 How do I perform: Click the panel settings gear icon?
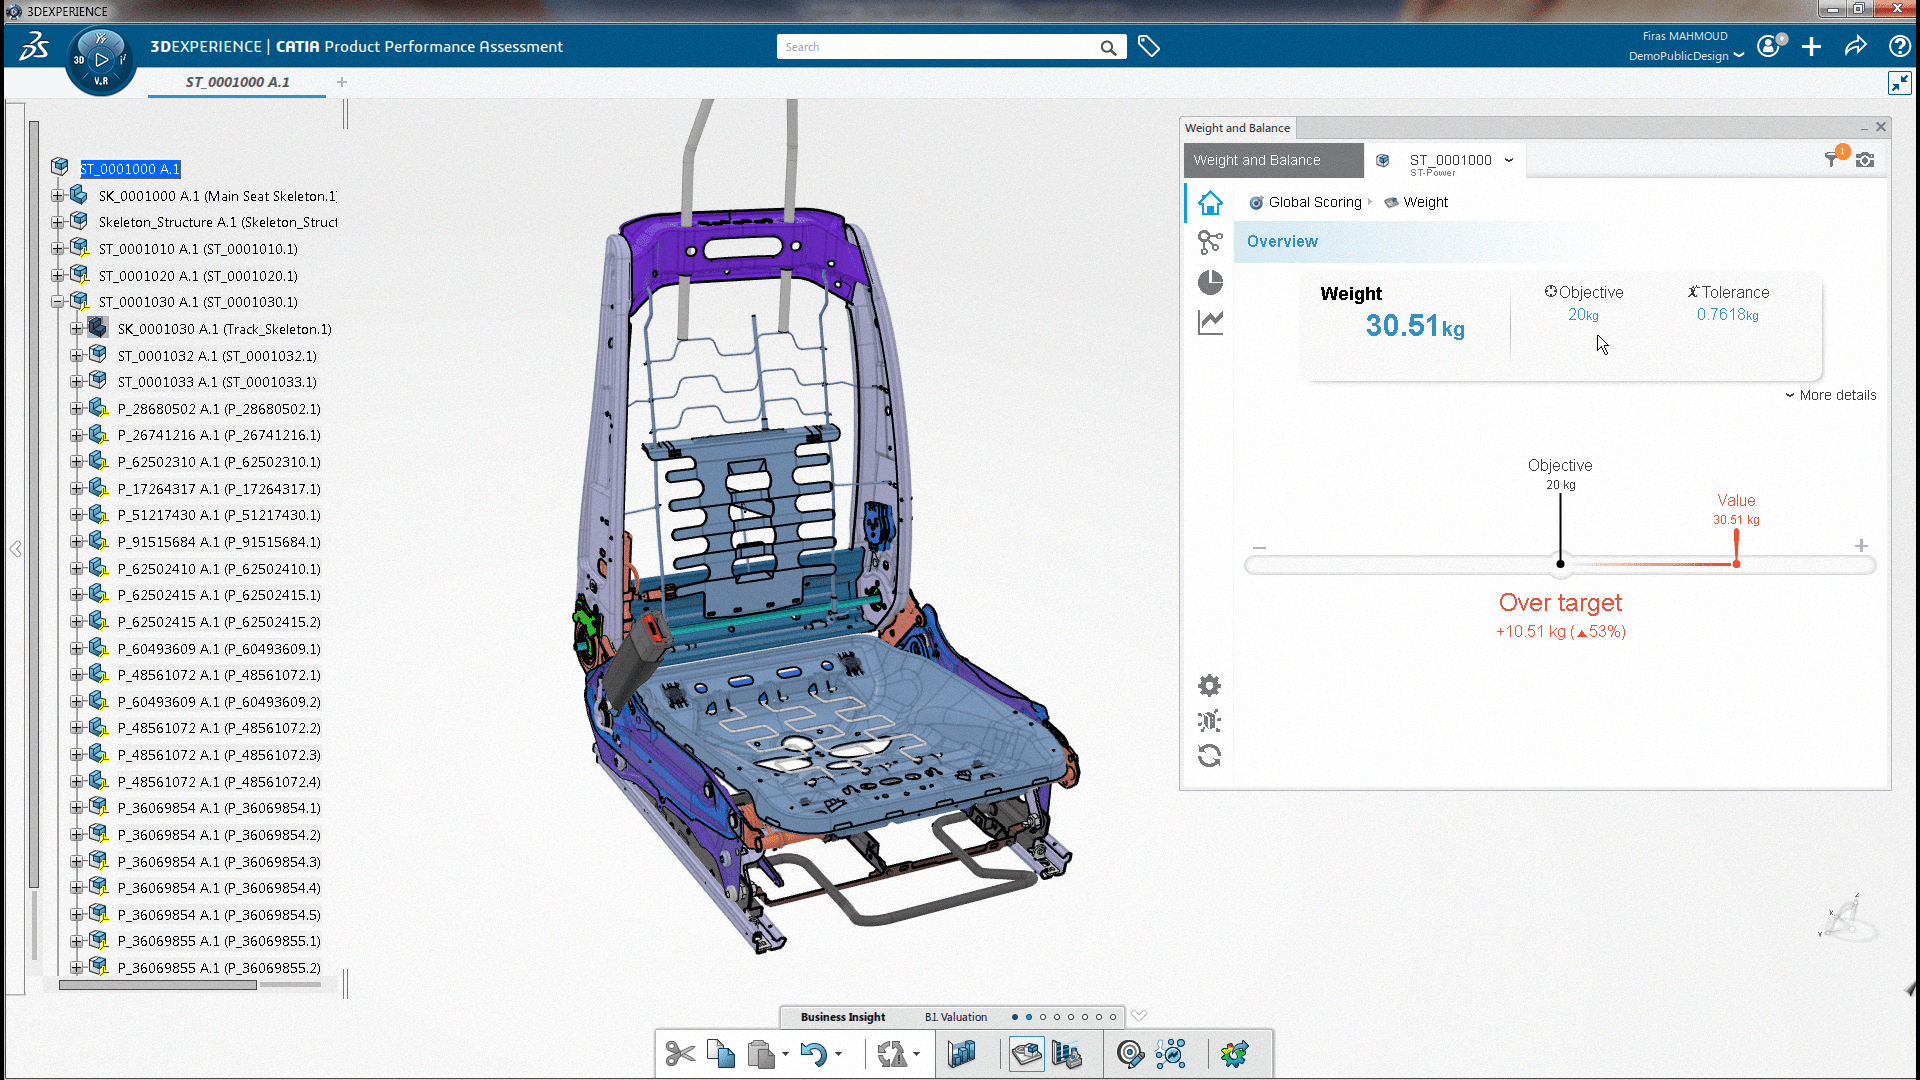click(1209, 686)
